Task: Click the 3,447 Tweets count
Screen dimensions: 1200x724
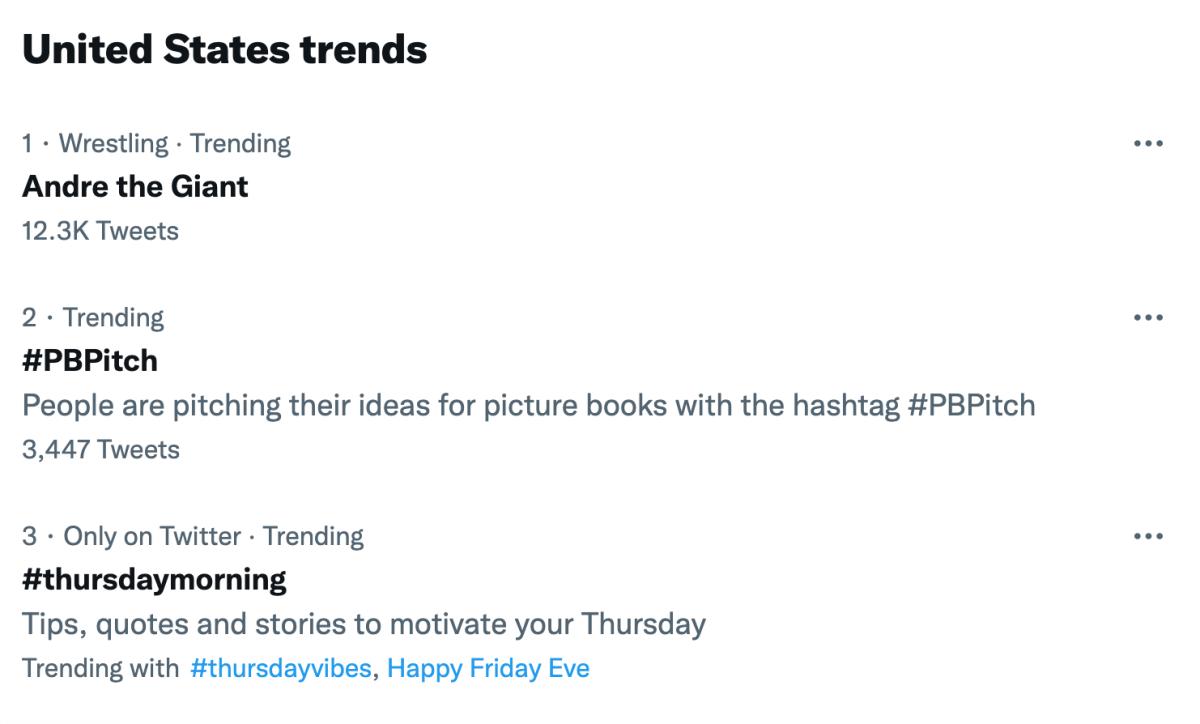Action: 101,449
